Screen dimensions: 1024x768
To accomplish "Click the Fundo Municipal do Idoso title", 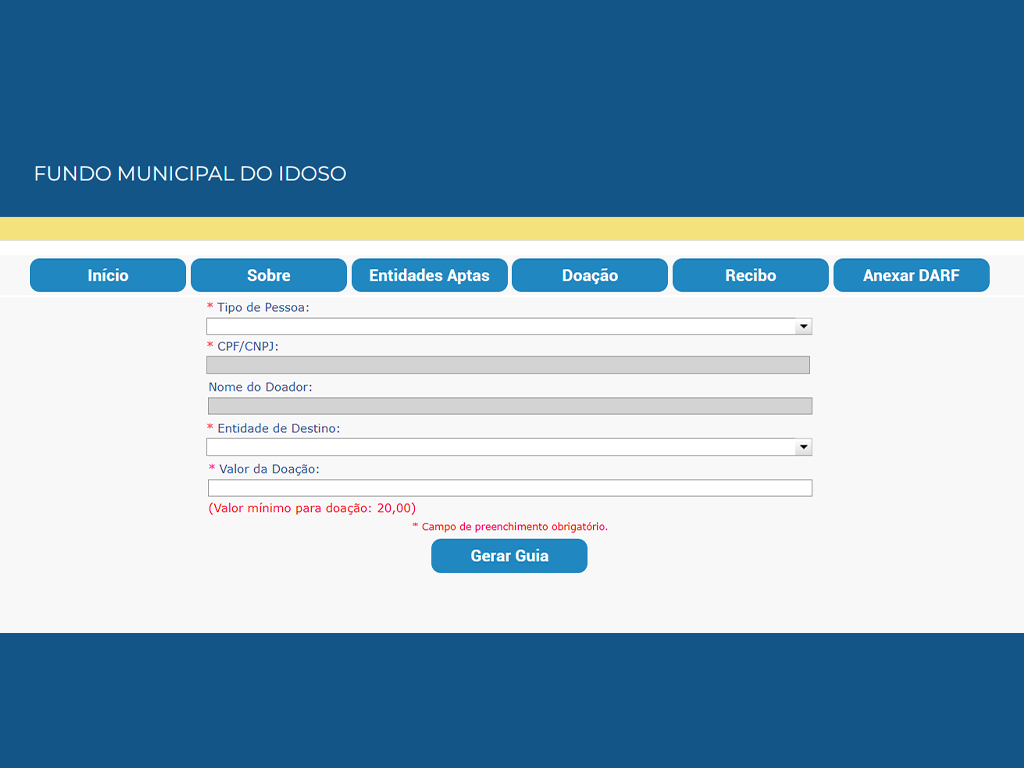I will (x=190, y=174).
